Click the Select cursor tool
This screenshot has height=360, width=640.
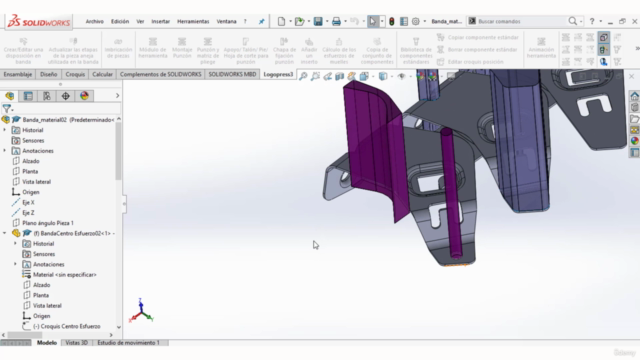coord(373,21)
